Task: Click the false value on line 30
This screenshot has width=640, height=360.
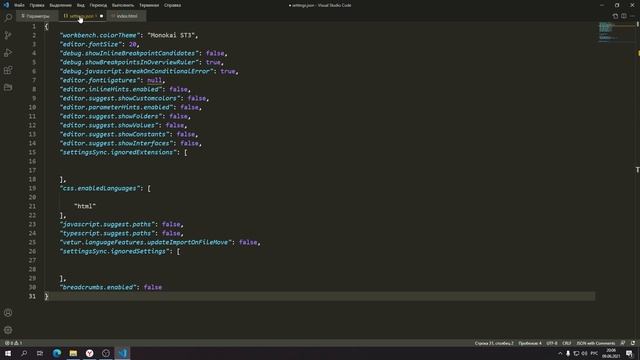Action: (x=153, y=287)
